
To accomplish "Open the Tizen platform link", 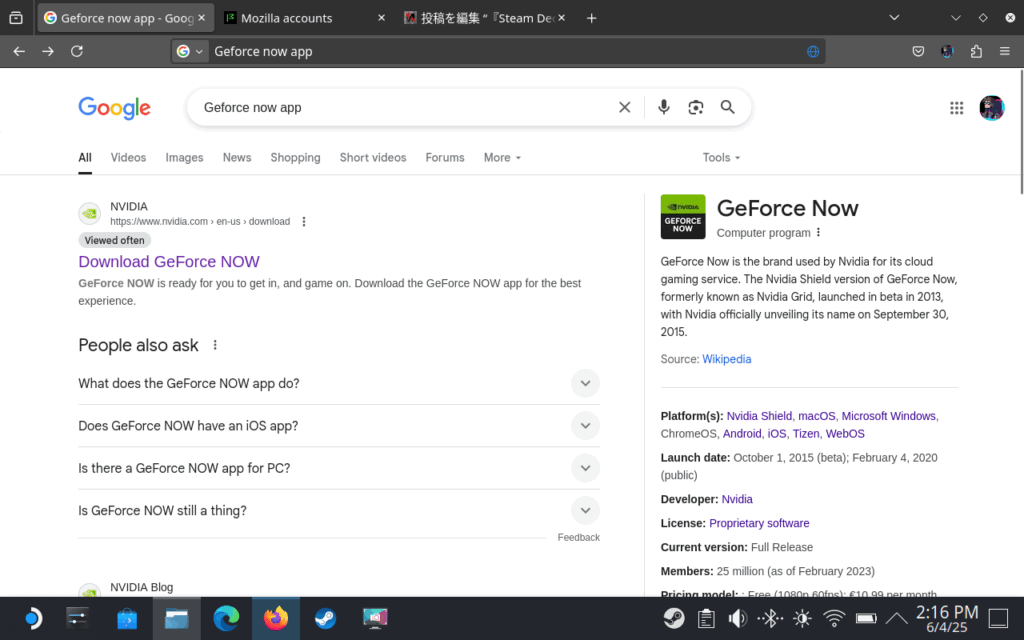I will (806, 434).
